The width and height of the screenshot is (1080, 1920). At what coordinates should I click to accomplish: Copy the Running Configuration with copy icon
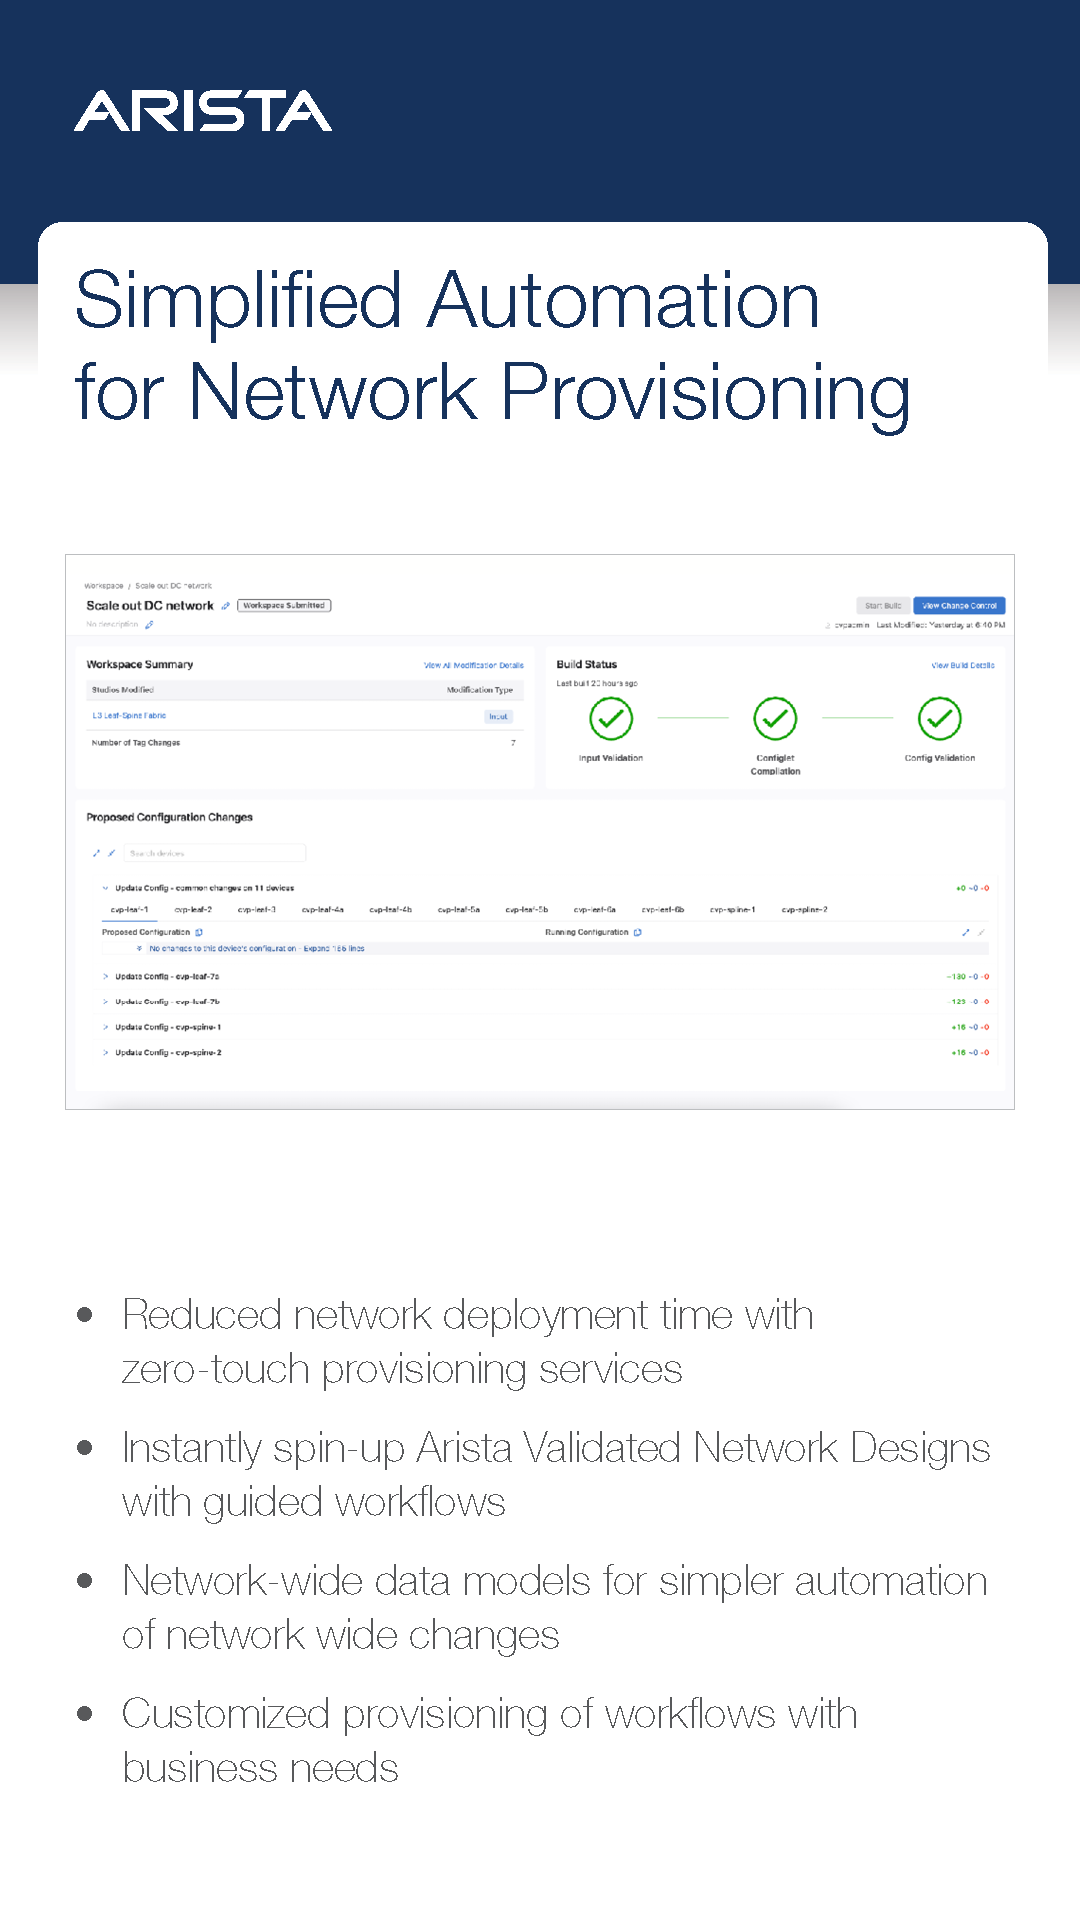(x=638, y=932)
